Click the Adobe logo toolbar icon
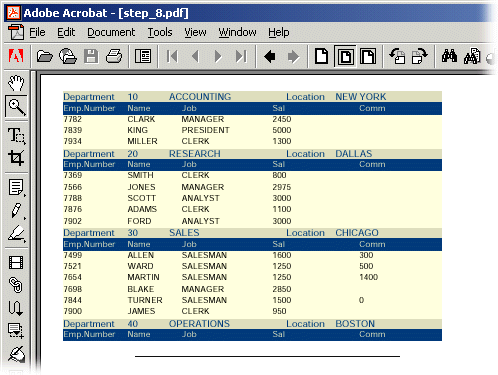 tap(16, 56)
